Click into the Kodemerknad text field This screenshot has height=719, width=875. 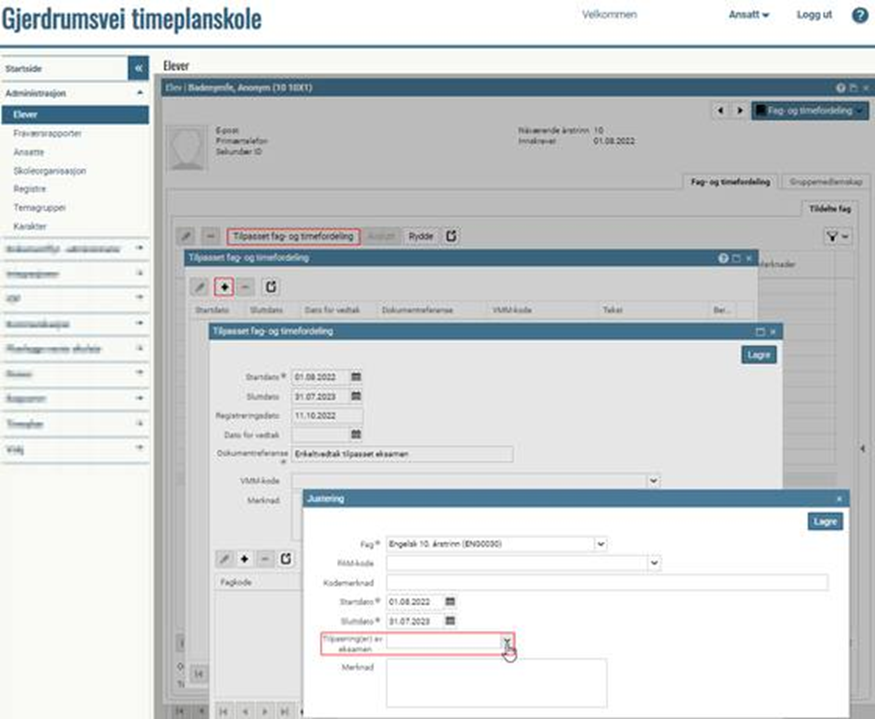pos(607,583)
